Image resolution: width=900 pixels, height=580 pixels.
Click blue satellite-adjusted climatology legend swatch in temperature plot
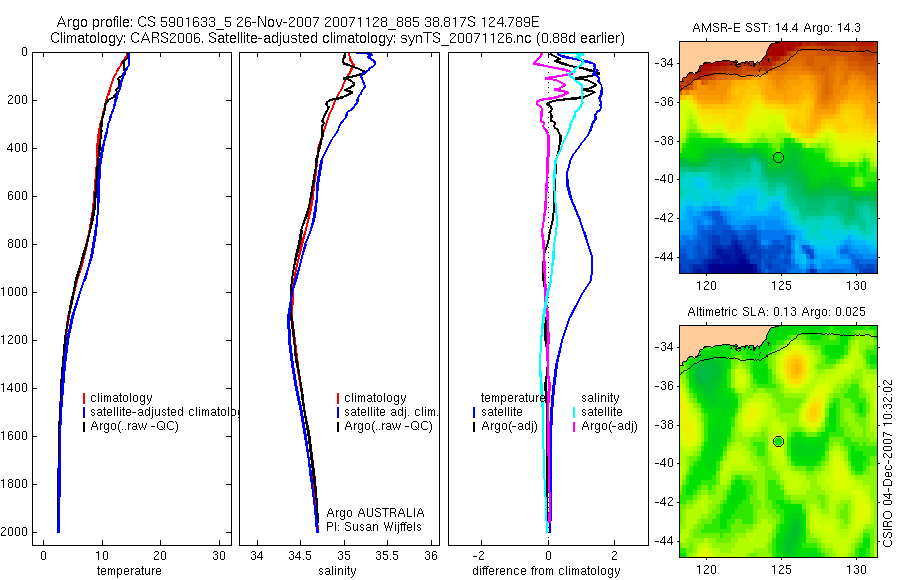click(84, 412)
